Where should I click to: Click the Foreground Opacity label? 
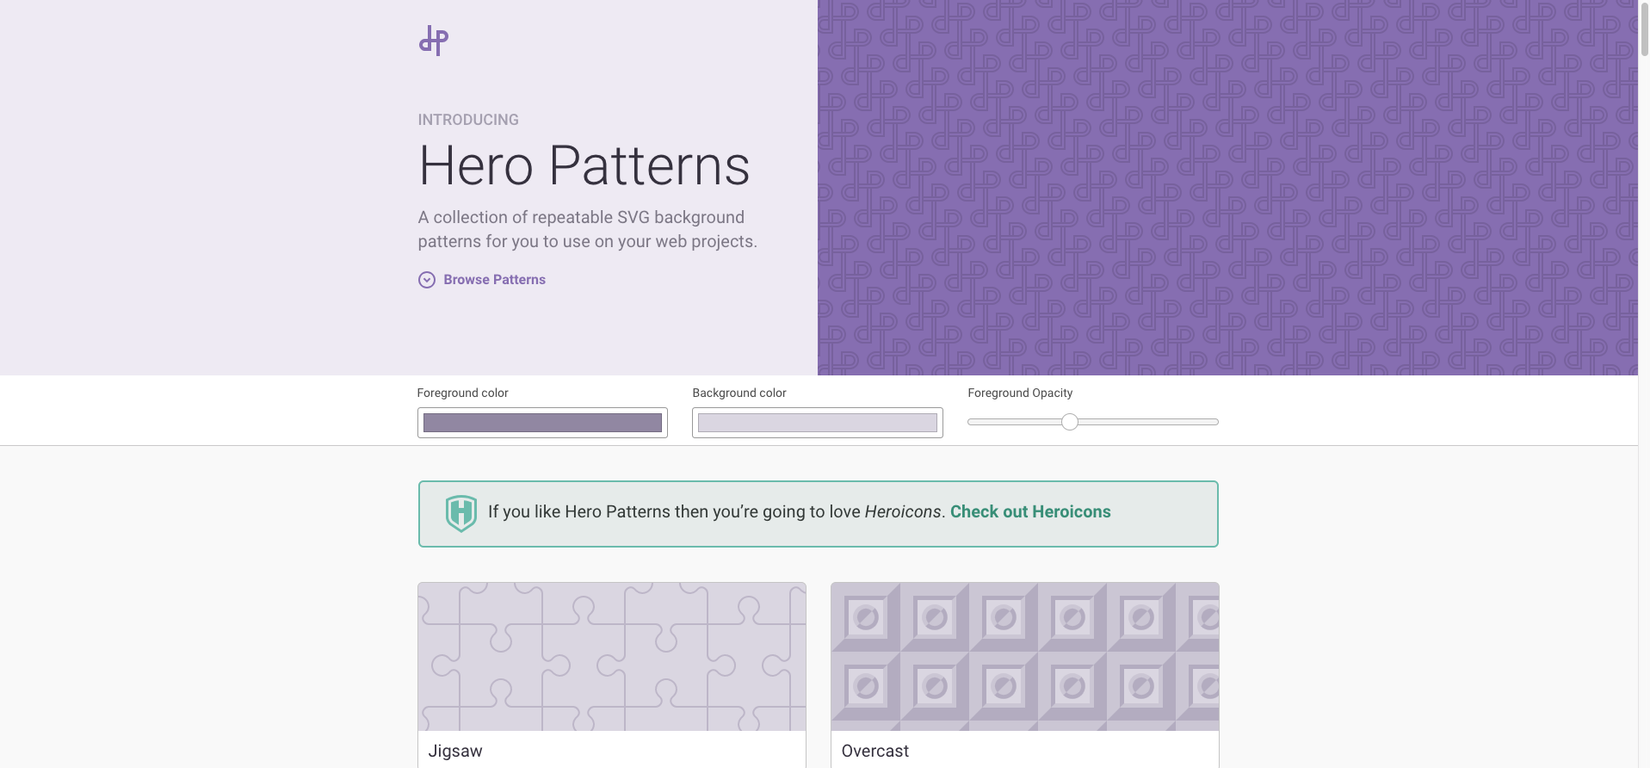[x=1020, y=393]
